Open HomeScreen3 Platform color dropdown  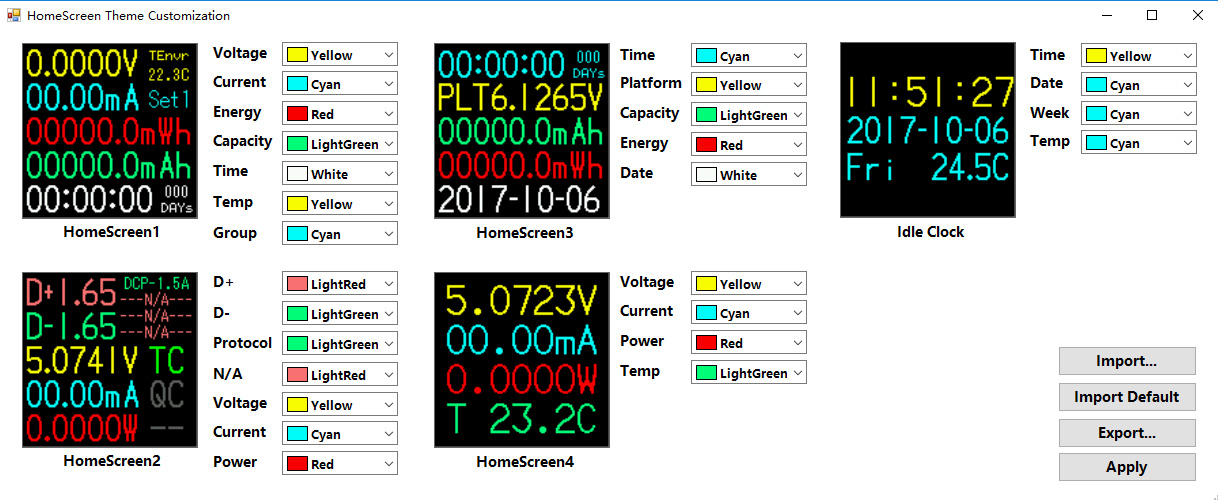click(749, 85)
